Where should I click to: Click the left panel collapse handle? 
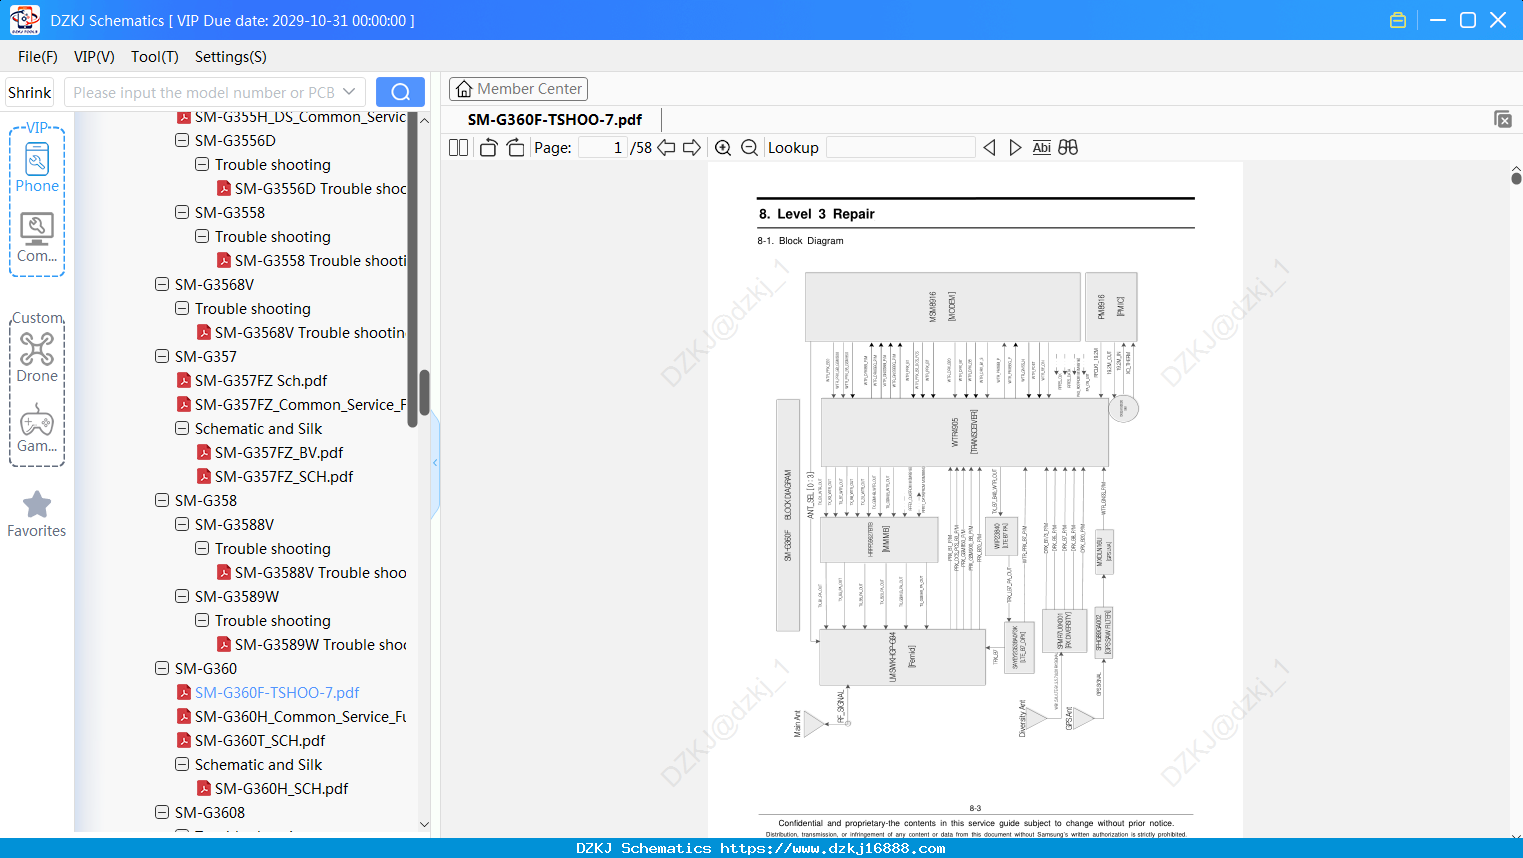click(435, 462)
